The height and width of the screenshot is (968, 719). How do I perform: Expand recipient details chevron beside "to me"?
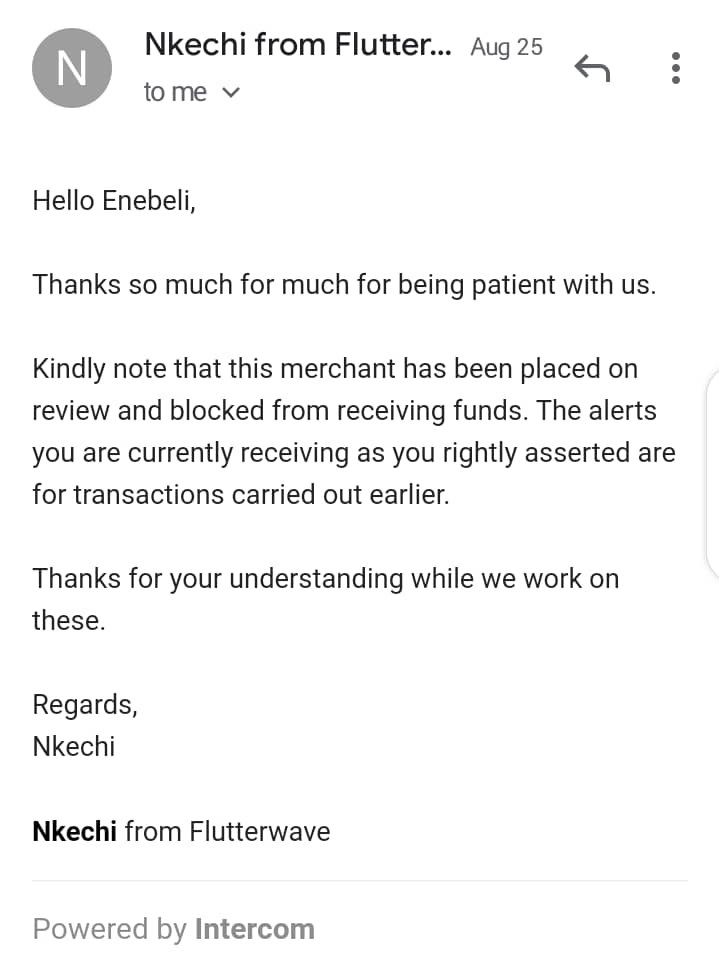[x=230, y=93]
